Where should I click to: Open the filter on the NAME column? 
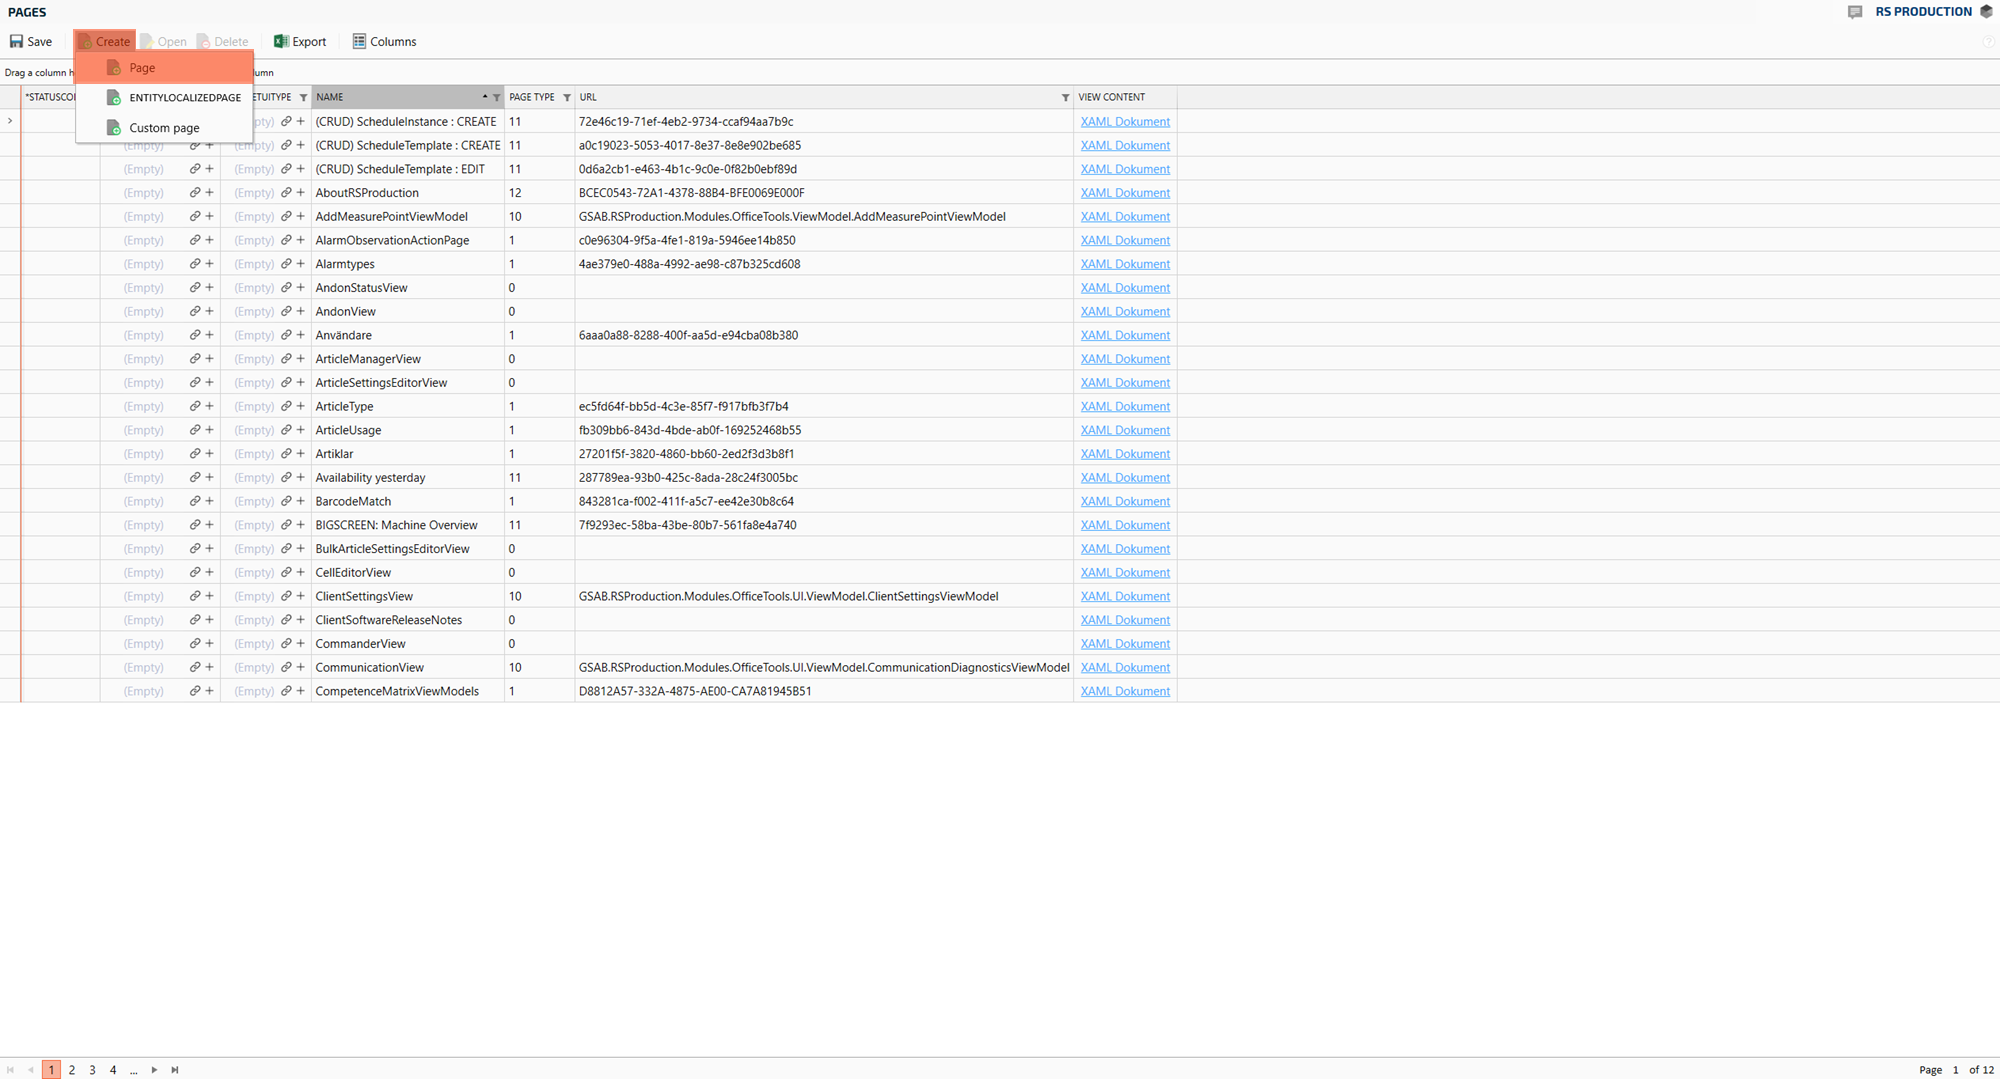pos(496,98)
